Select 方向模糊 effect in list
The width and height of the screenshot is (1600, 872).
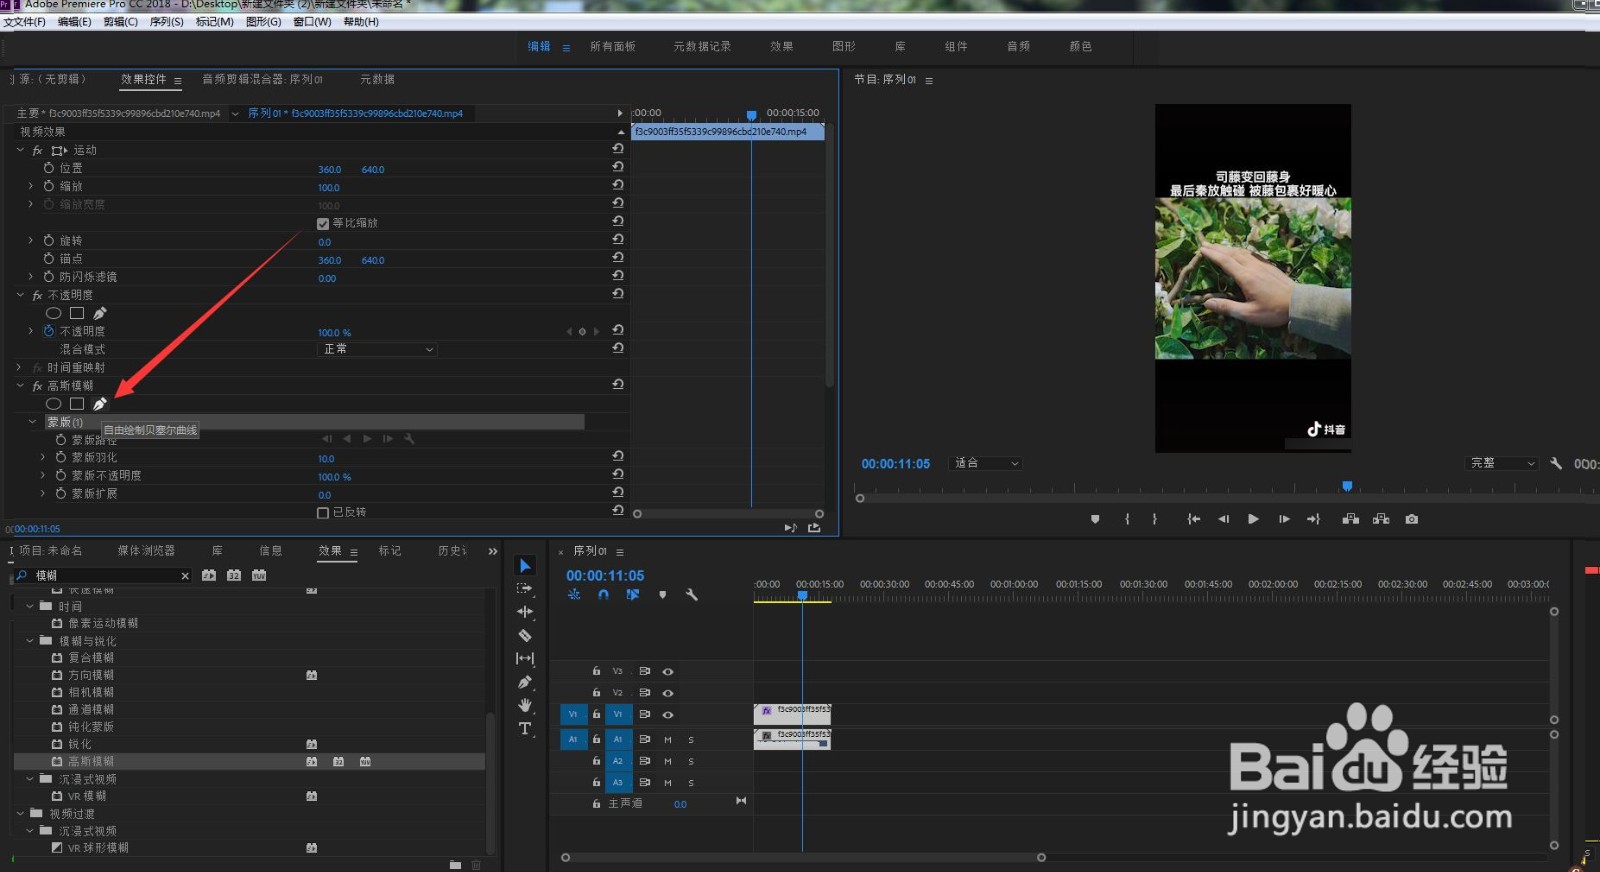pyautogui.click(x=91, y=675)
